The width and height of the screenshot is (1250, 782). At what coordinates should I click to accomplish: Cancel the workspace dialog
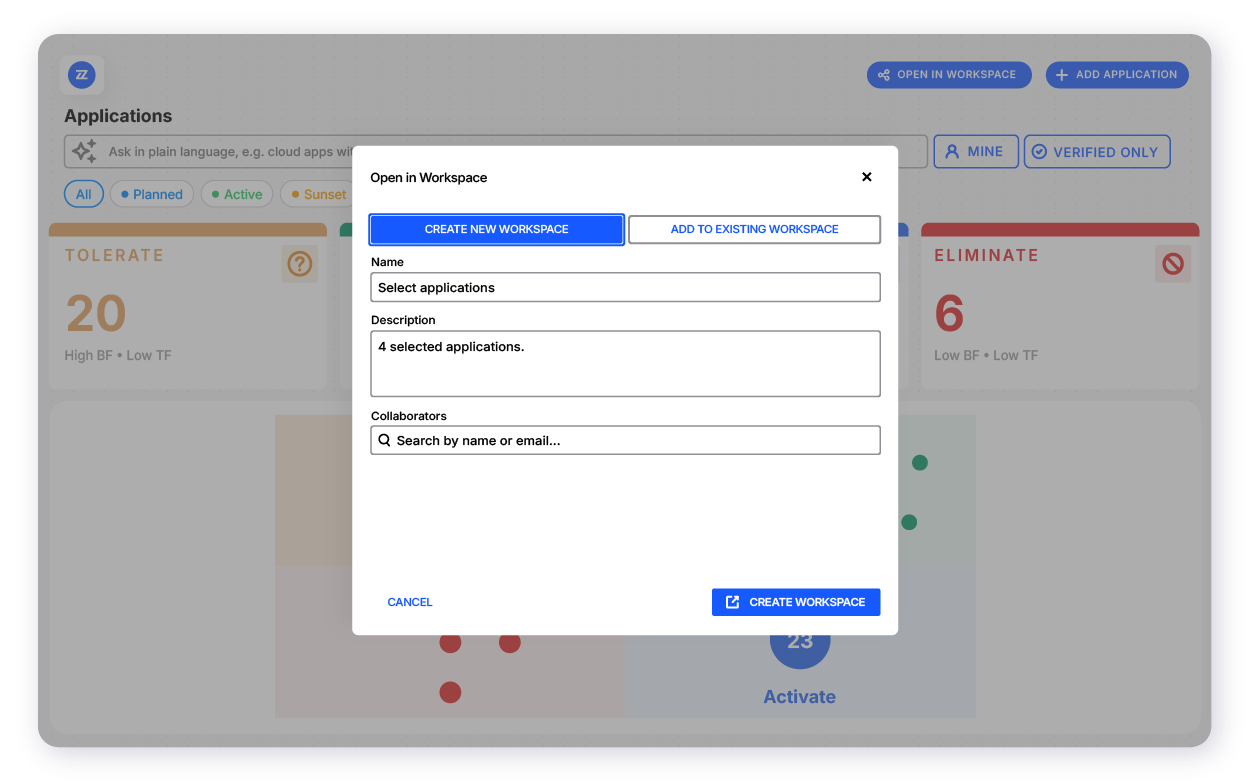click(410, 602)
